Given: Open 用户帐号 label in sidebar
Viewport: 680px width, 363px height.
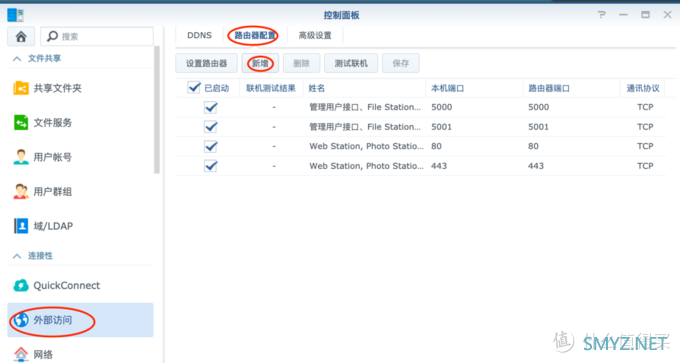Looking at the screenshot, I should point(53,157).
